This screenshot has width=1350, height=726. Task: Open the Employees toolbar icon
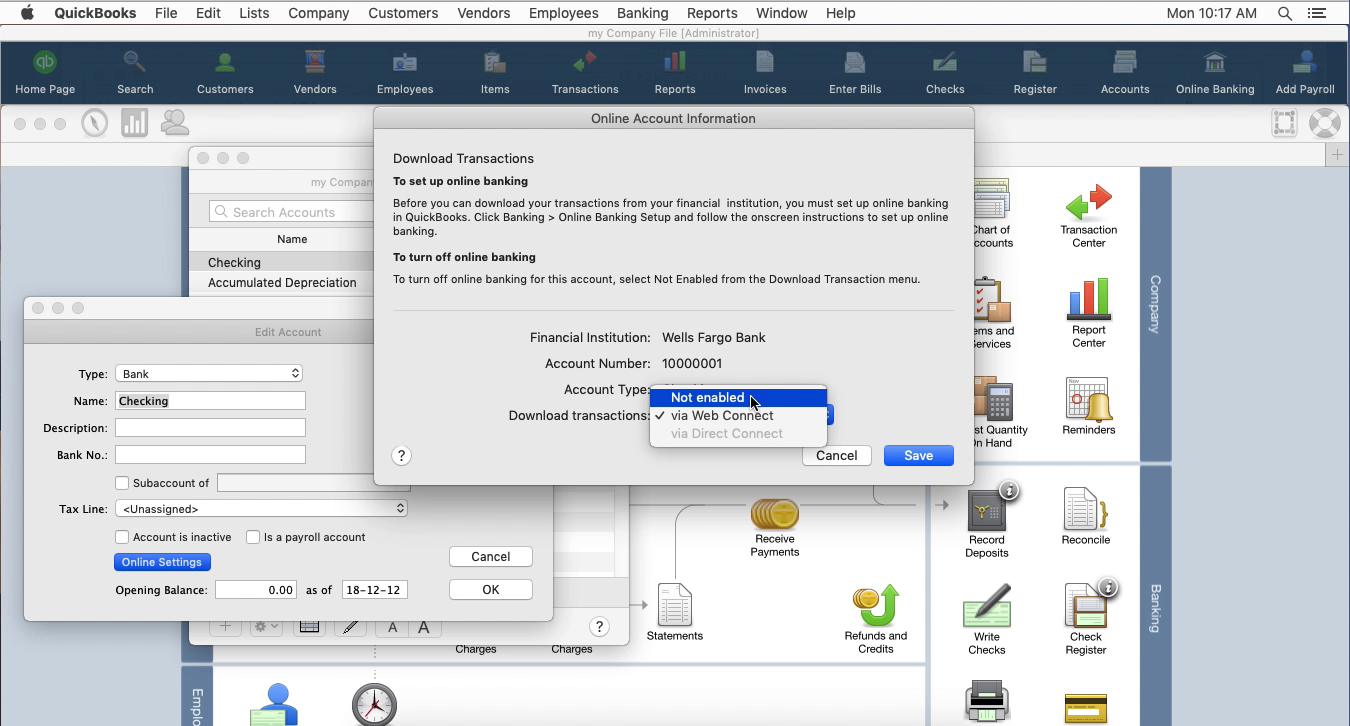click(x=405, y=72)
